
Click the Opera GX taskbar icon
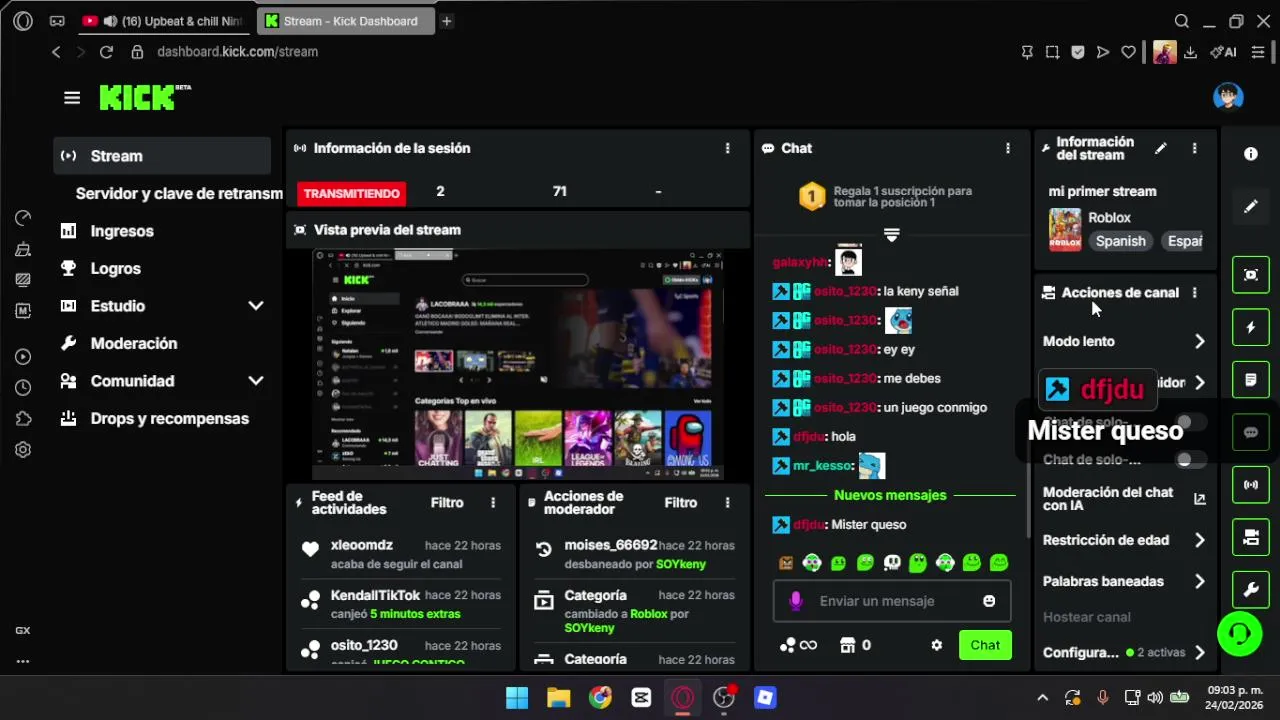click(682, 698)
